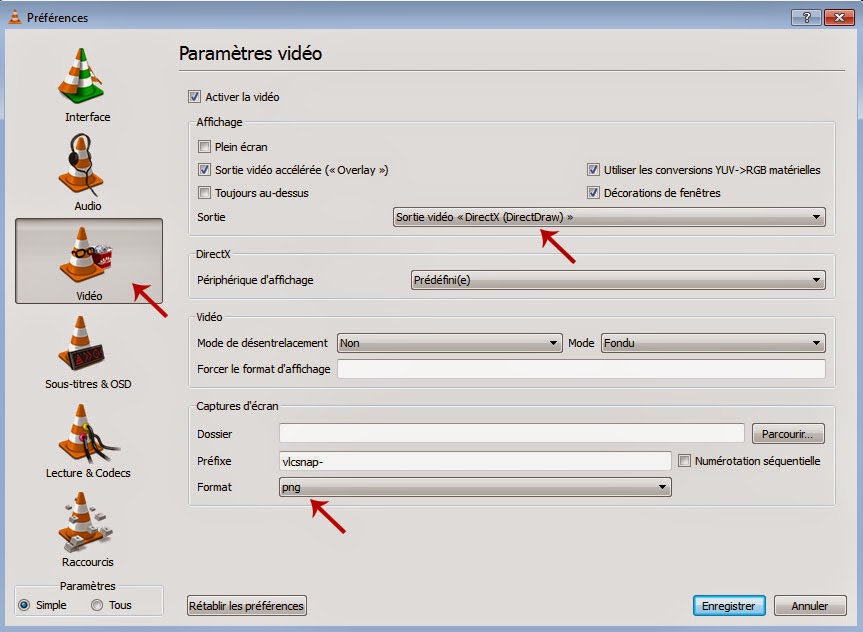The width and height of the screenshot is (863, 632).
Task: Open the Sortie video output dropdown
Action: point(609,217)
